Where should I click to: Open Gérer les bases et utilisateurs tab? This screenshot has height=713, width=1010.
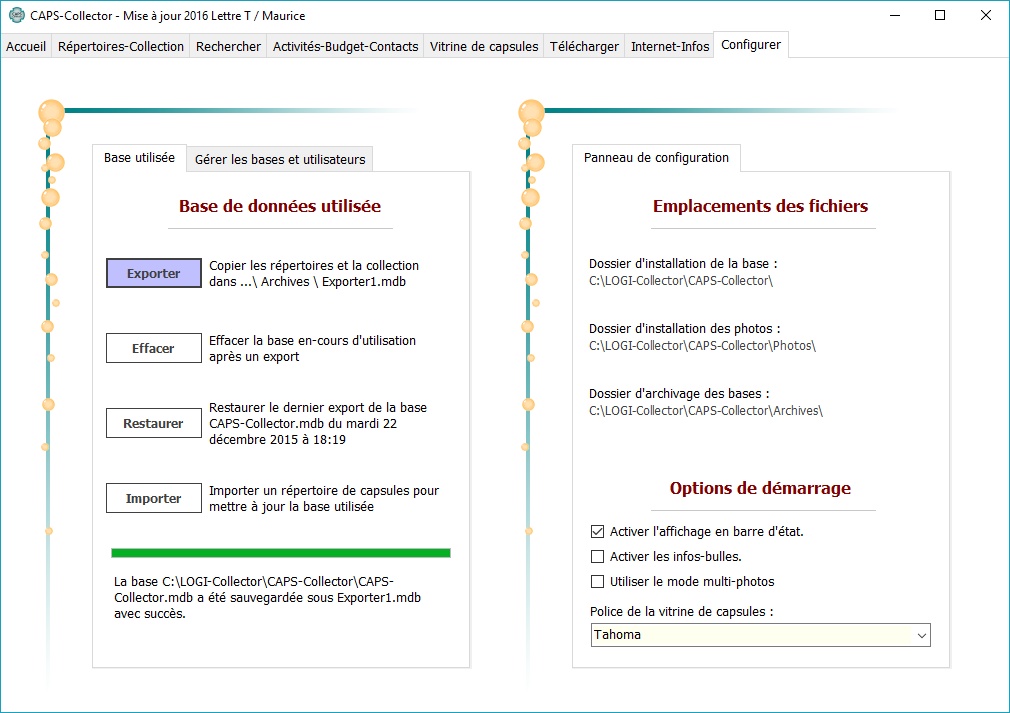point(280,159)
